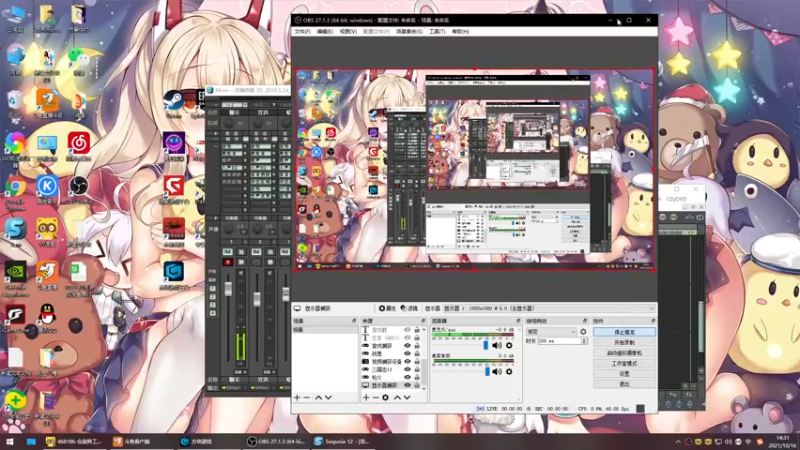The width and height of the screenshot is (800, 450).
Task: Click the sources list vertical scrollbar
Action: 424,357
